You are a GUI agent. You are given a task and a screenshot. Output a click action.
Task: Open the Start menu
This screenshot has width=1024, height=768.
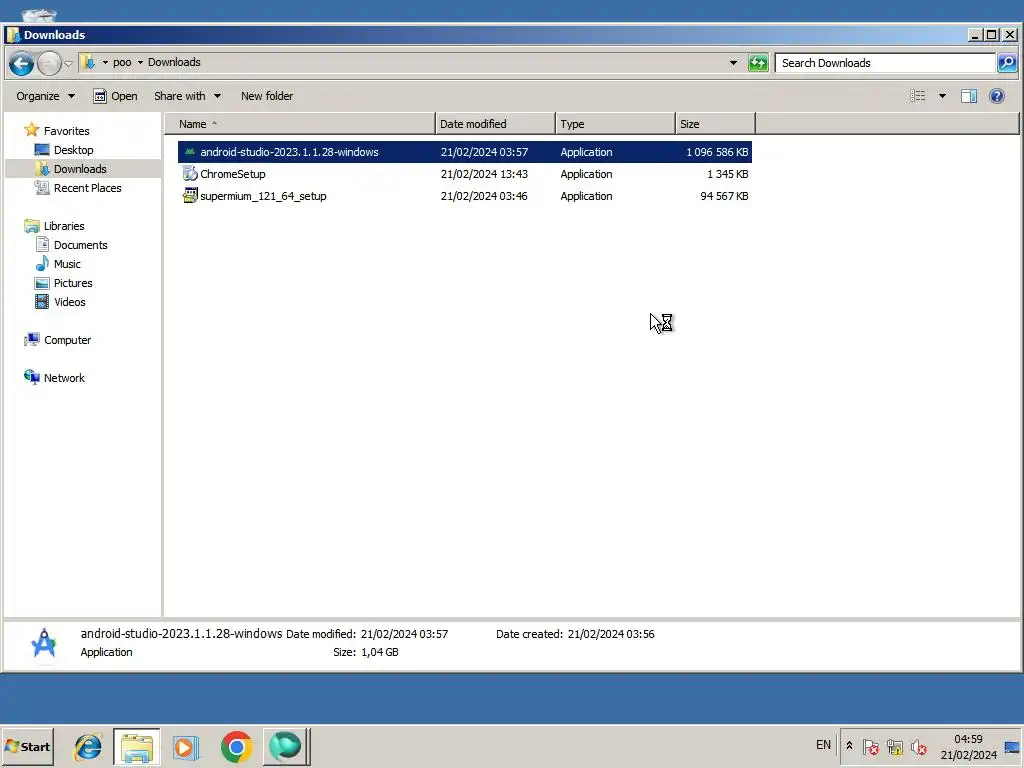[x=27, y=746]
